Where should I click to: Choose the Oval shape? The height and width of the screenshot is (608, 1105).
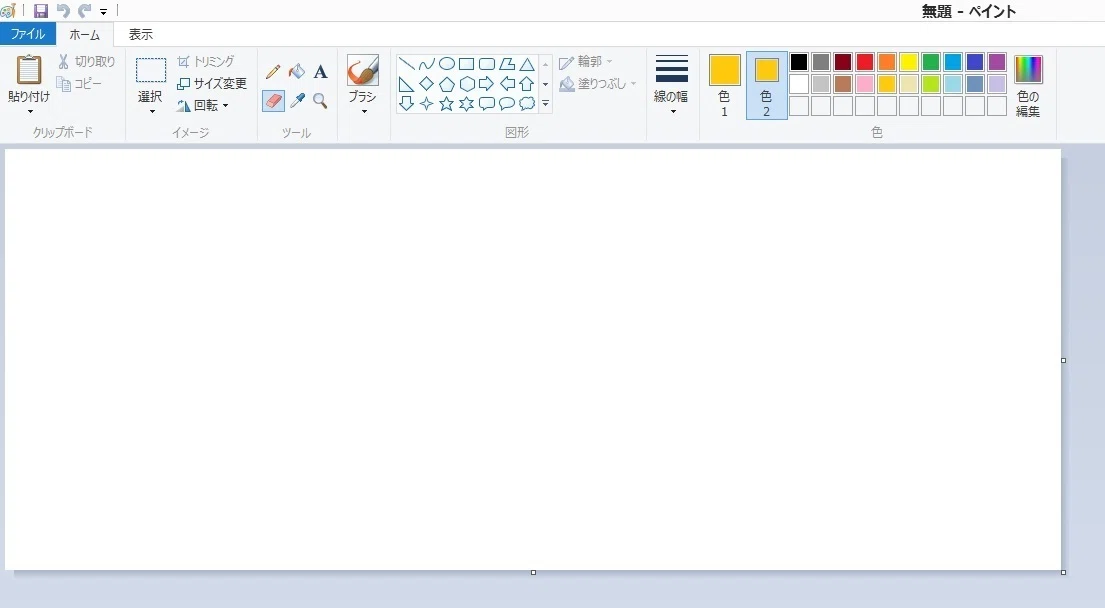pos(447,64)
